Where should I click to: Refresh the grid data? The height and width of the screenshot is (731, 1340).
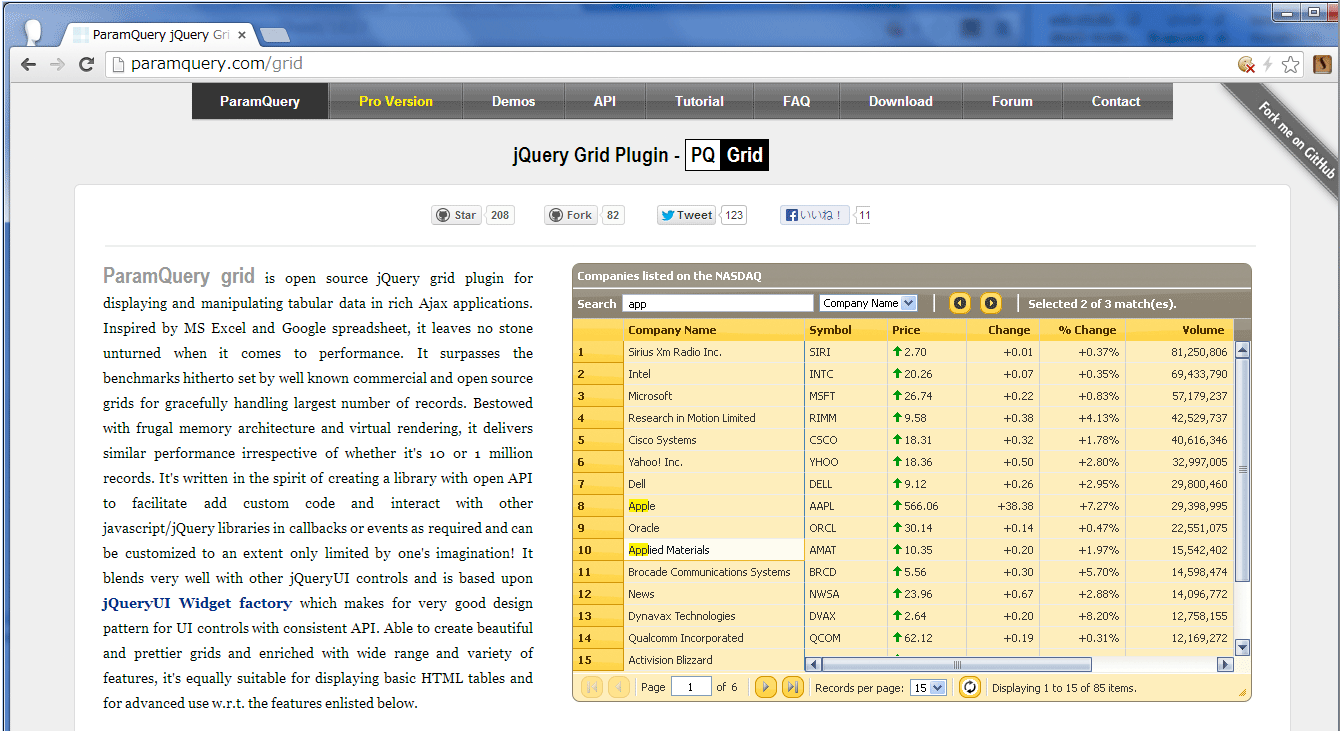tap(969, 687)
